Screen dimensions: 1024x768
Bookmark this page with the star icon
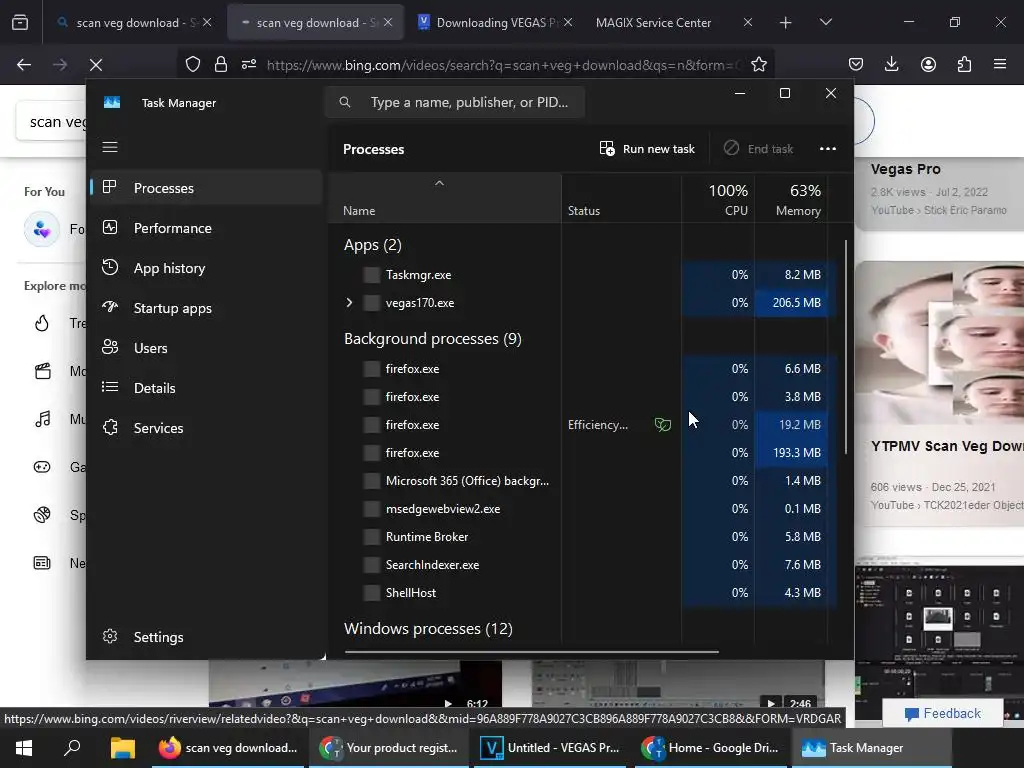tap(759, 65)
